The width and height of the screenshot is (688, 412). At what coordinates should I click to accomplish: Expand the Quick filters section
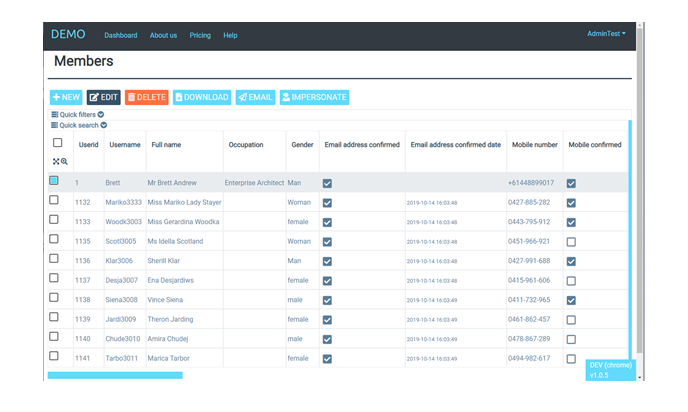[x=78, y=115]
